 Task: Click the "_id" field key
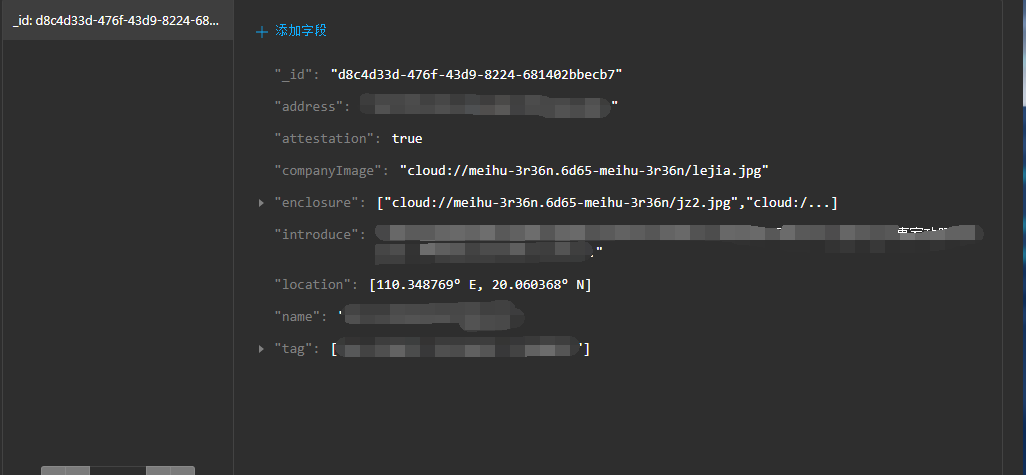296,75
